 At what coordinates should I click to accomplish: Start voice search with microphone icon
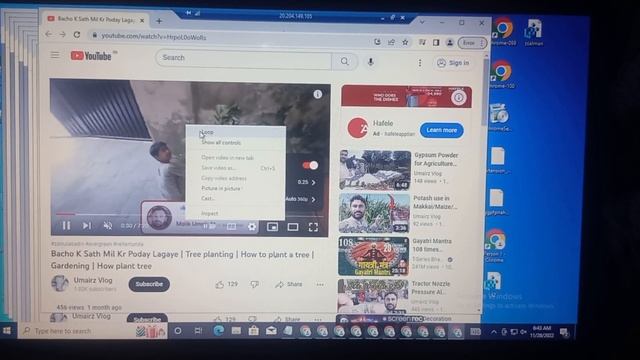coord(371,62)
